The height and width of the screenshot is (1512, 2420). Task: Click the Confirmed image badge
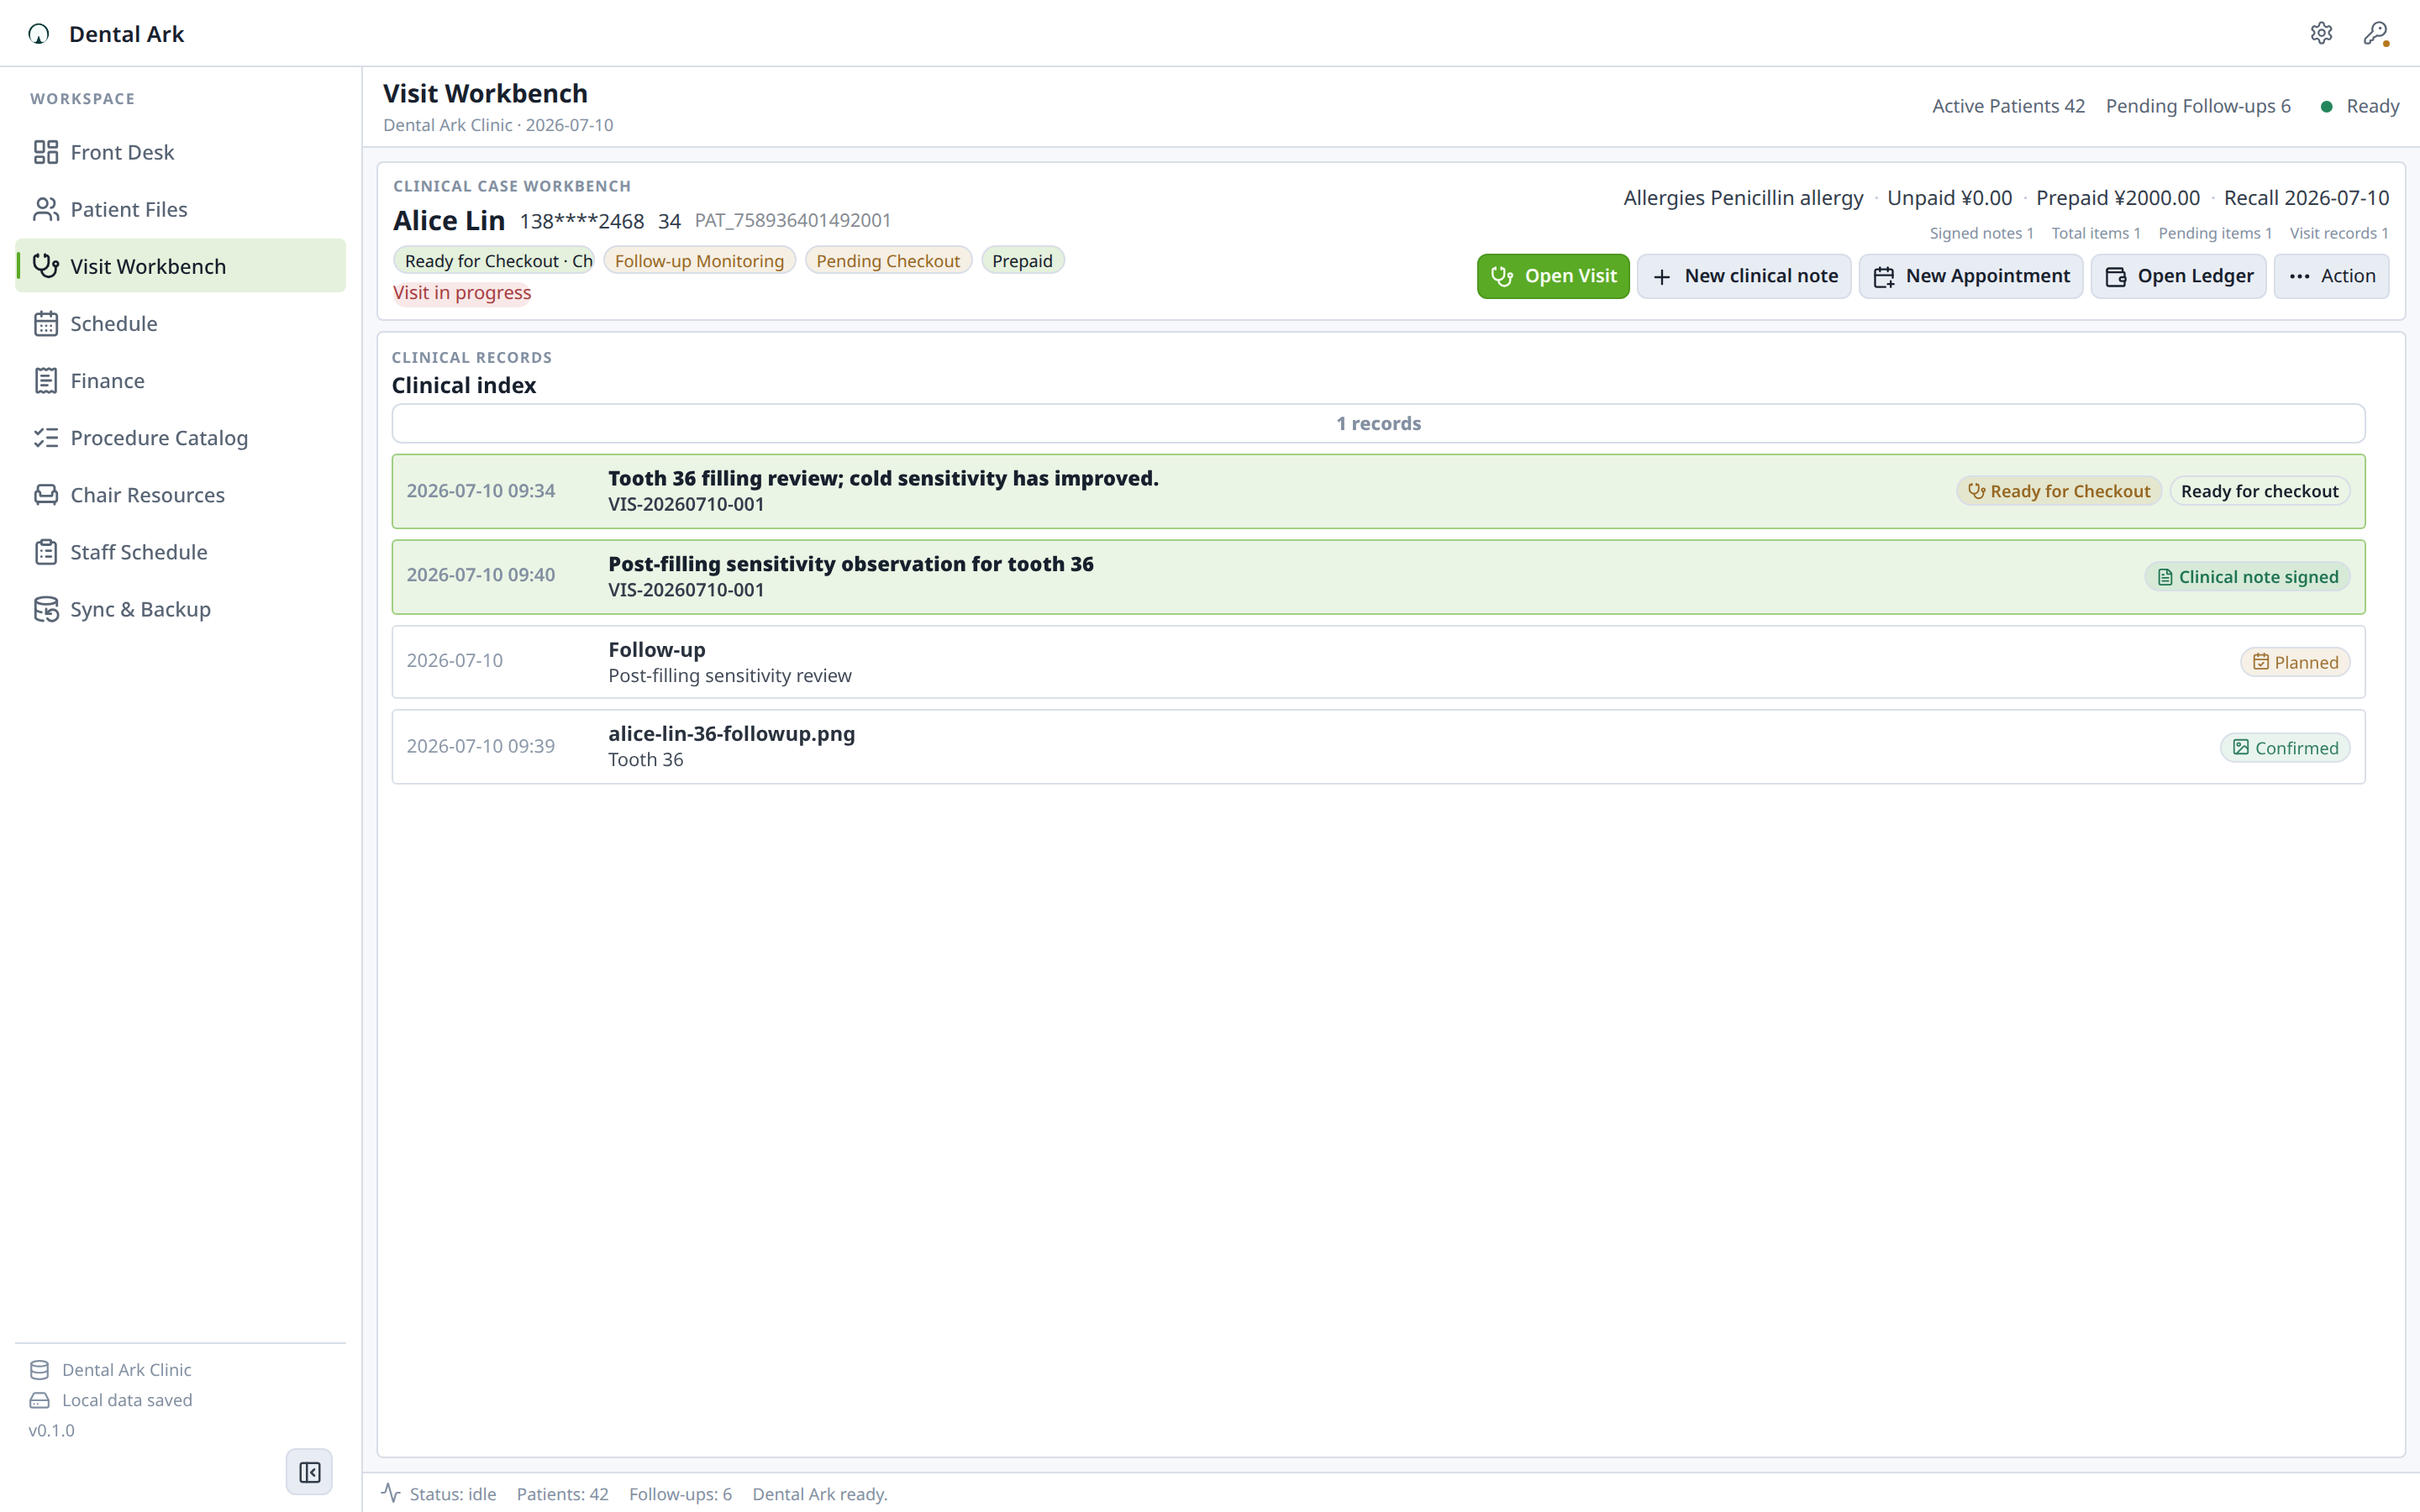[x=2285, y=748]
